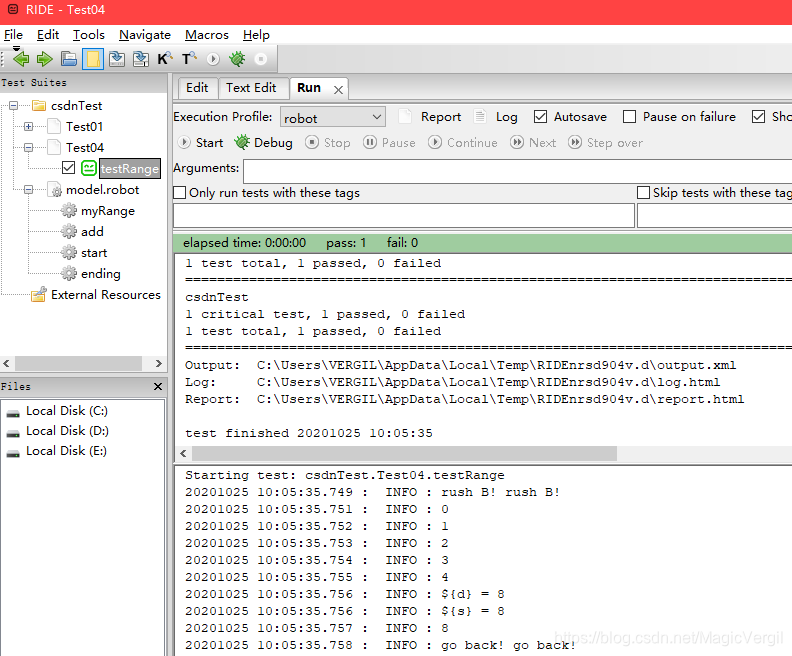Enable Skip tests with these tags checkbox

(x=644, y=193)
